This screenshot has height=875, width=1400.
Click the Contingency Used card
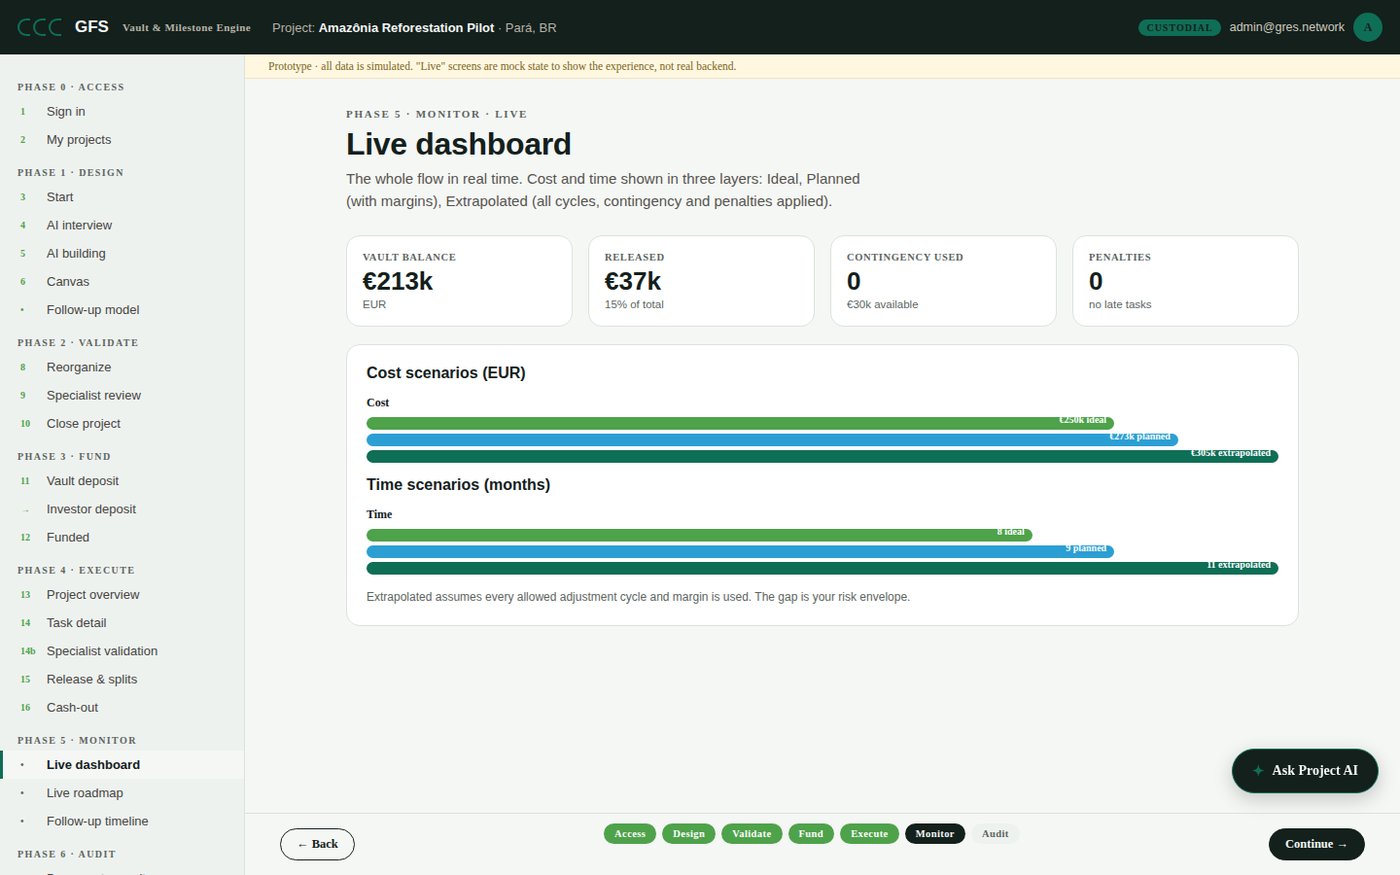point(943,281)
